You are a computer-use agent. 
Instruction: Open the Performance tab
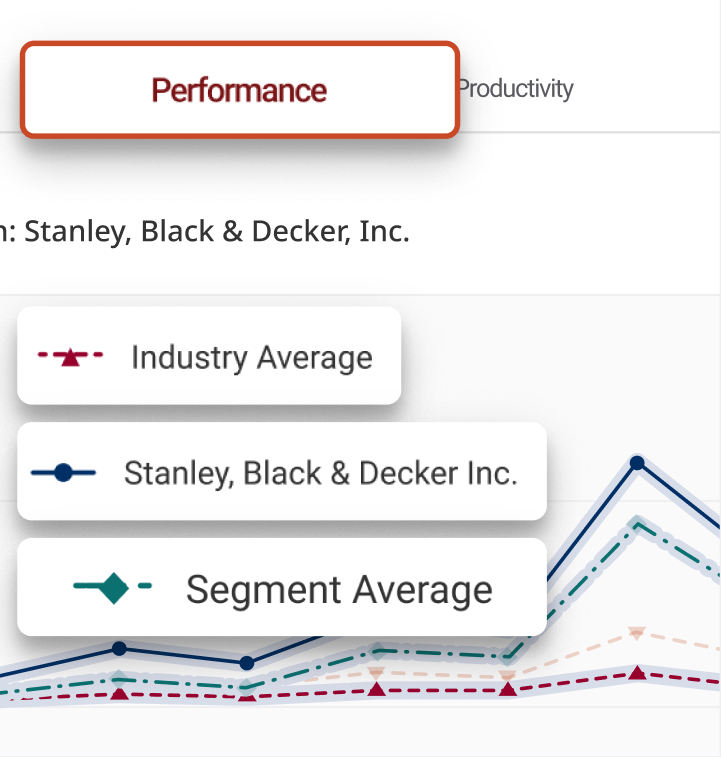[239, 90]
